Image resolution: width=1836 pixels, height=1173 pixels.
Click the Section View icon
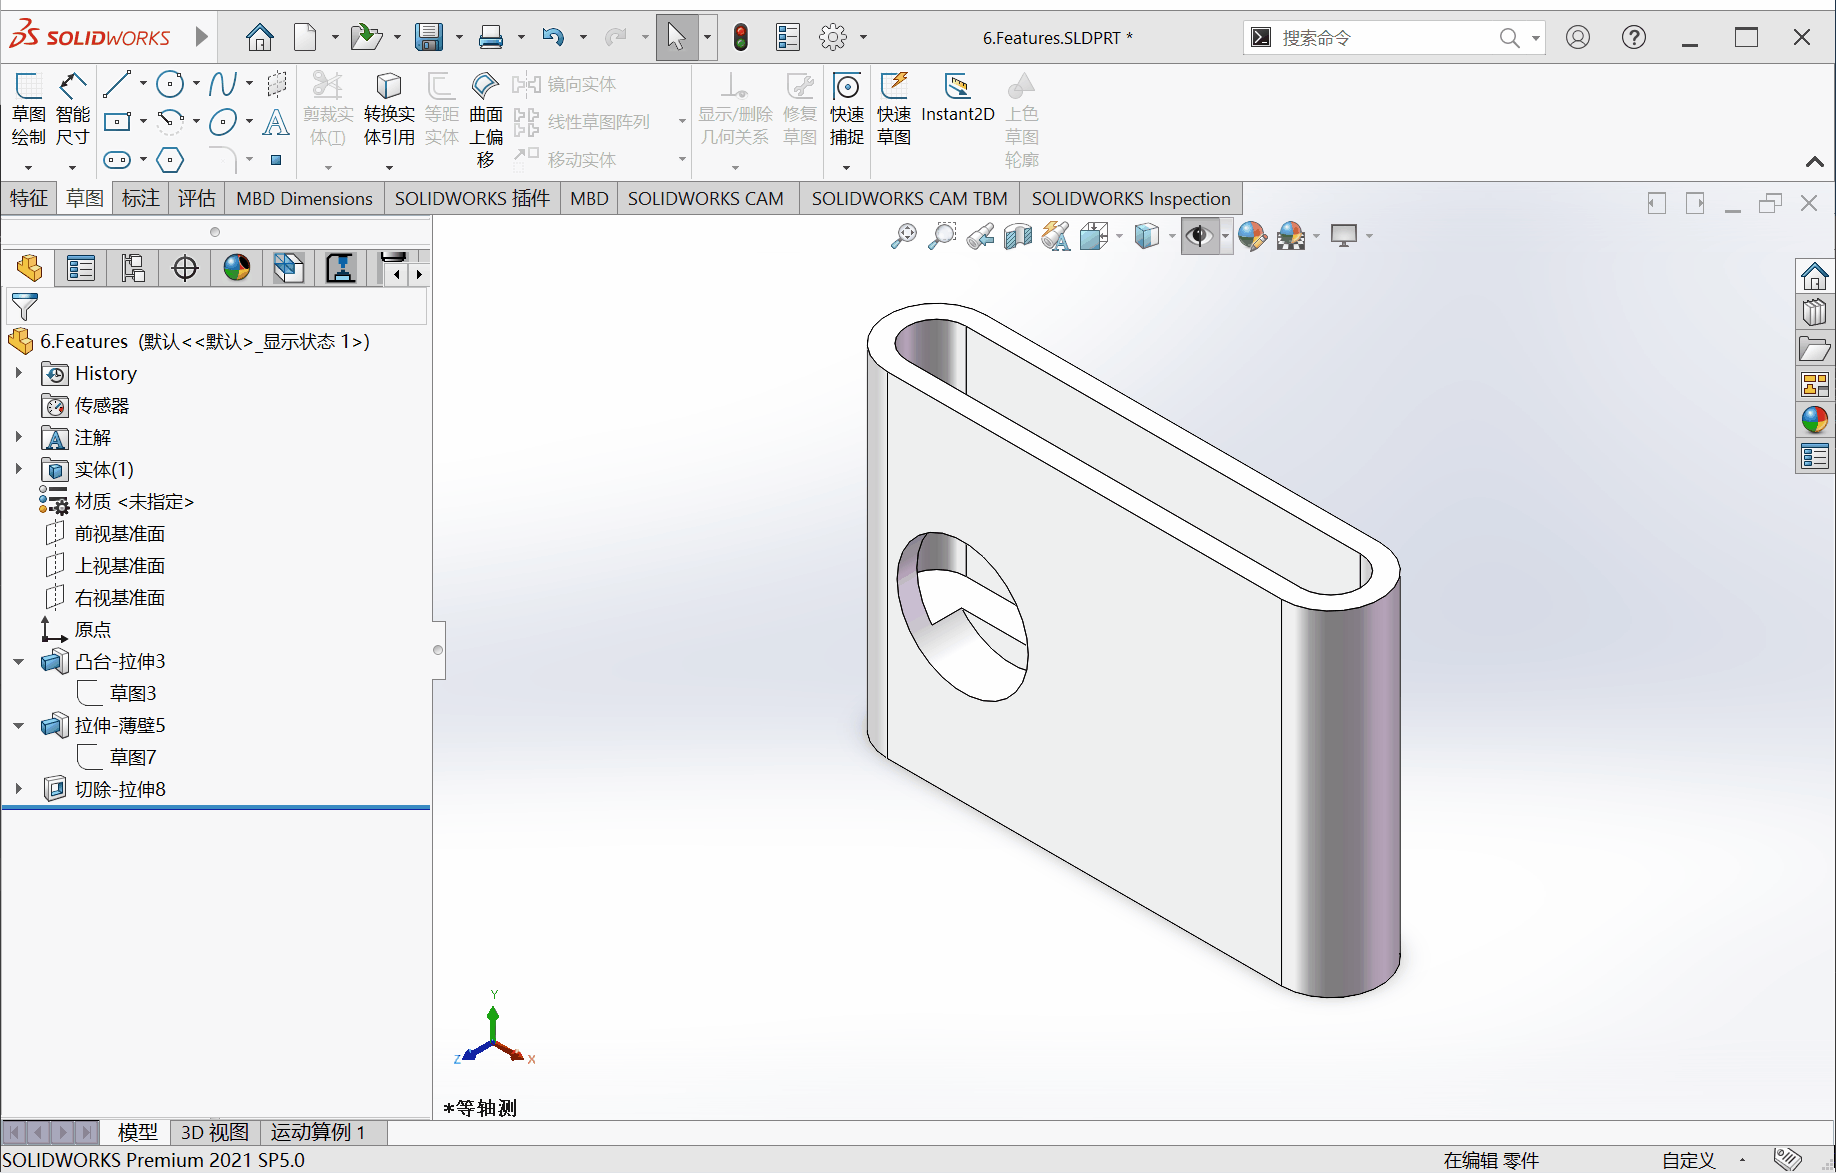(x=1017, y=236)
